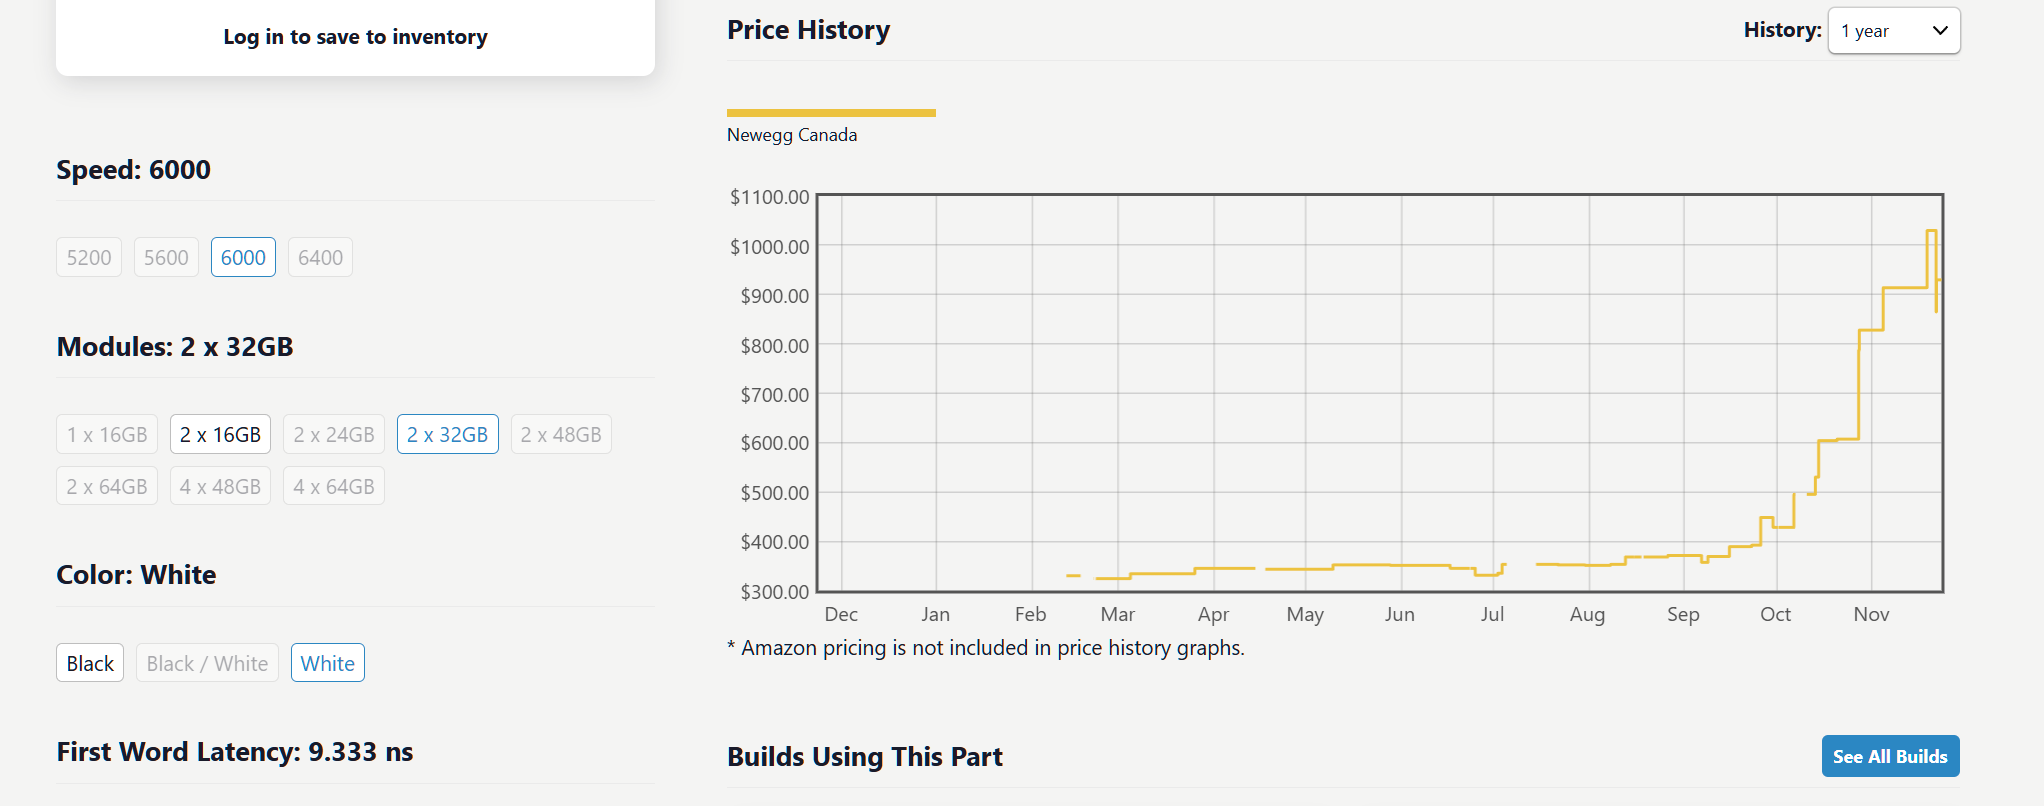Open the History duration dropdown
Viewport: 2044px width, 806px height.
[x=1893, y=31]
